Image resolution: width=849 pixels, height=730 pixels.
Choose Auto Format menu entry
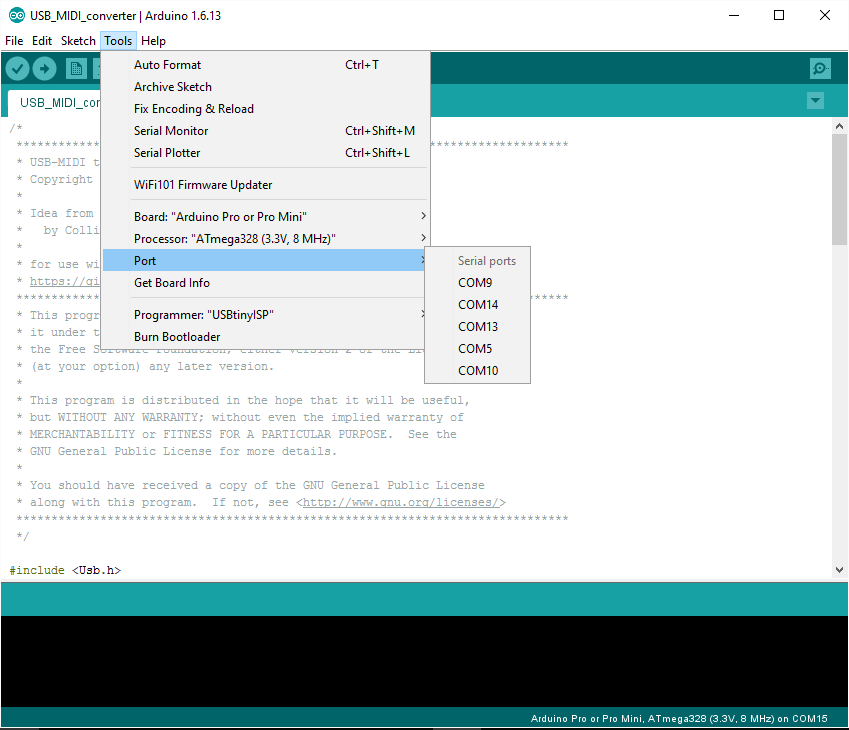(265, 65)
